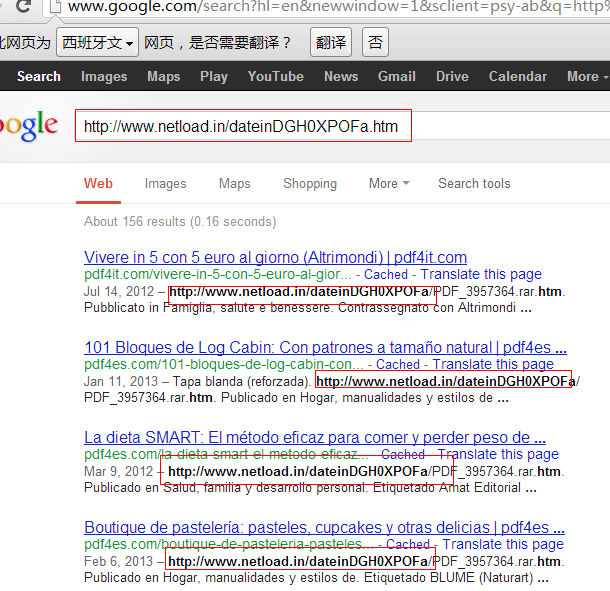Open YouTube from the top navigation bar
Viewport: 610px width, 591px height.
tap(275, 76)
